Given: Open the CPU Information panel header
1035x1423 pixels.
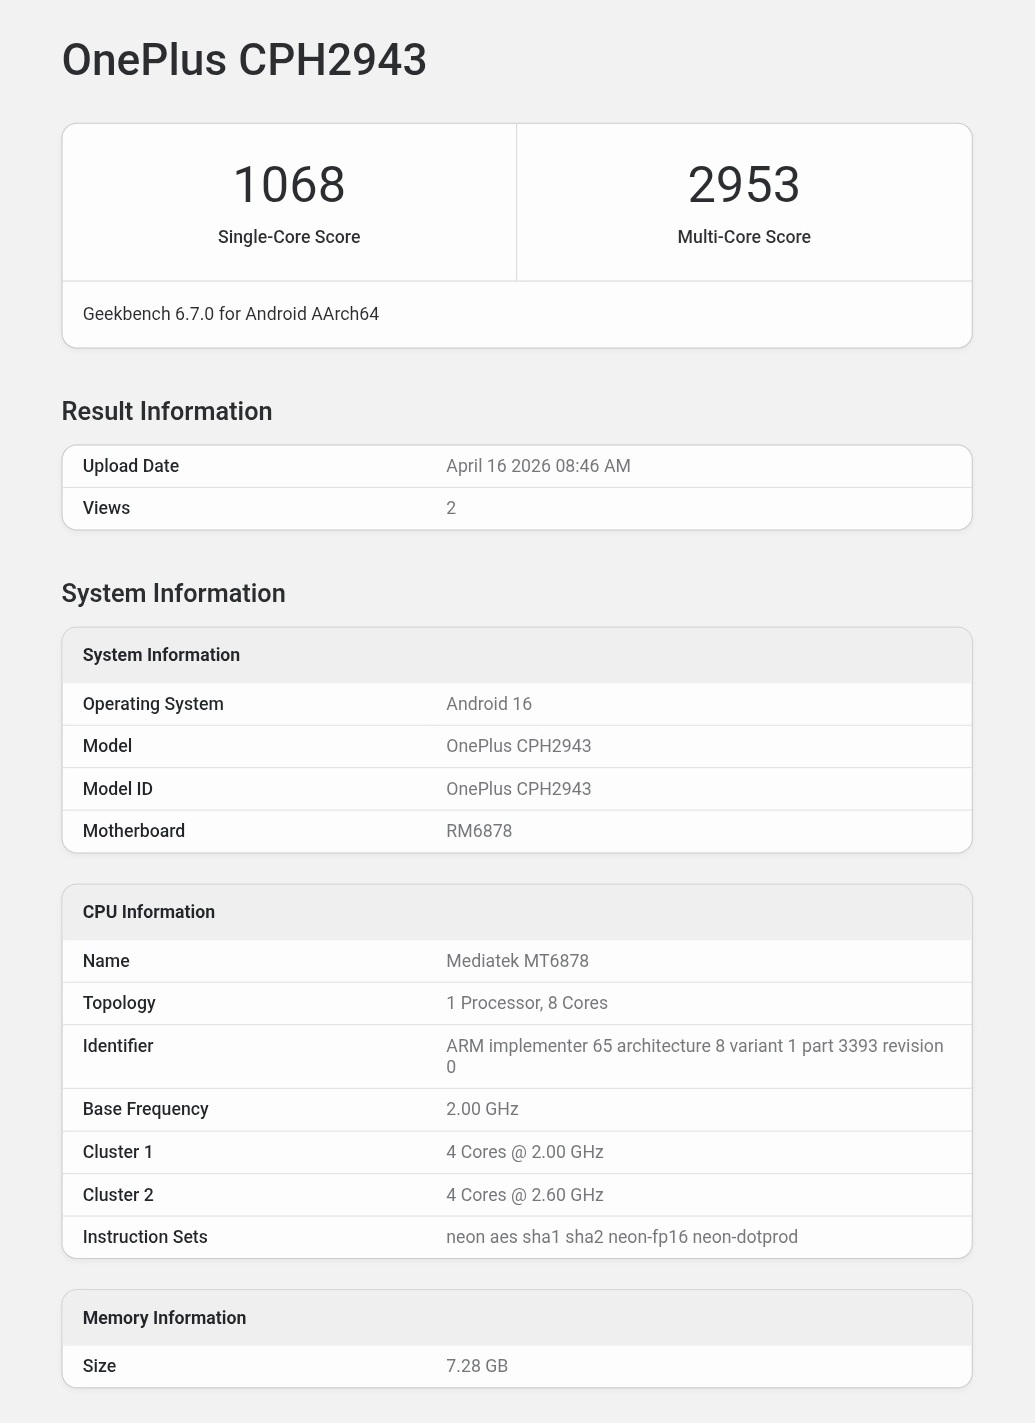Looking at the screenshot, I should coord(149,911).
